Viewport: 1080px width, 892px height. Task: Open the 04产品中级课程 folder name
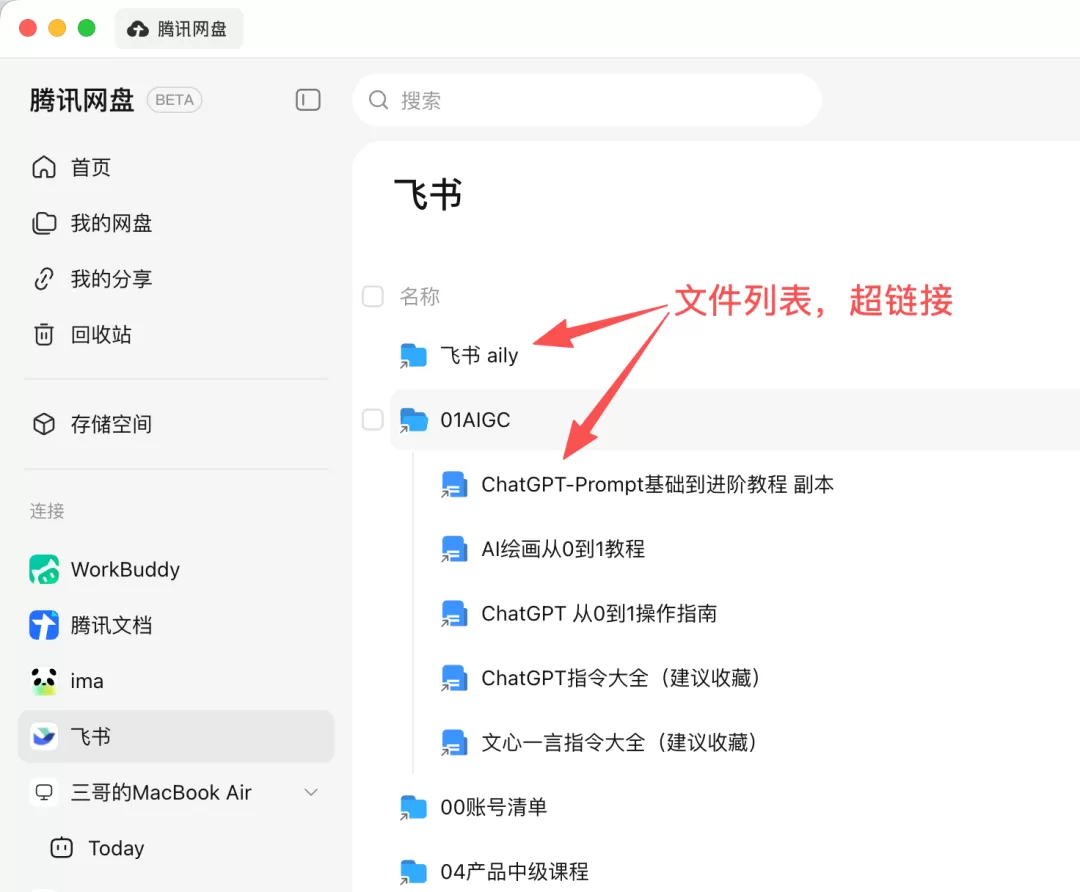coord(515,871)
